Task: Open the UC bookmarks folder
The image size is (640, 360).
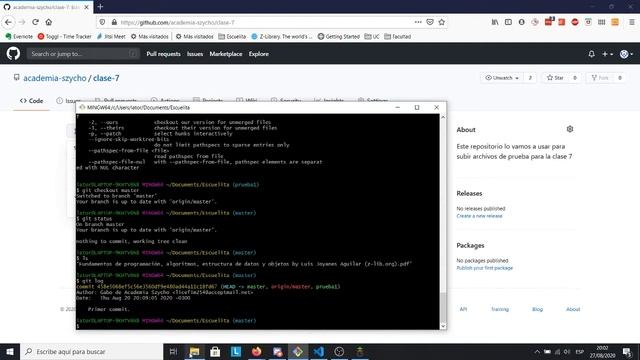Action: coord(372,36)
